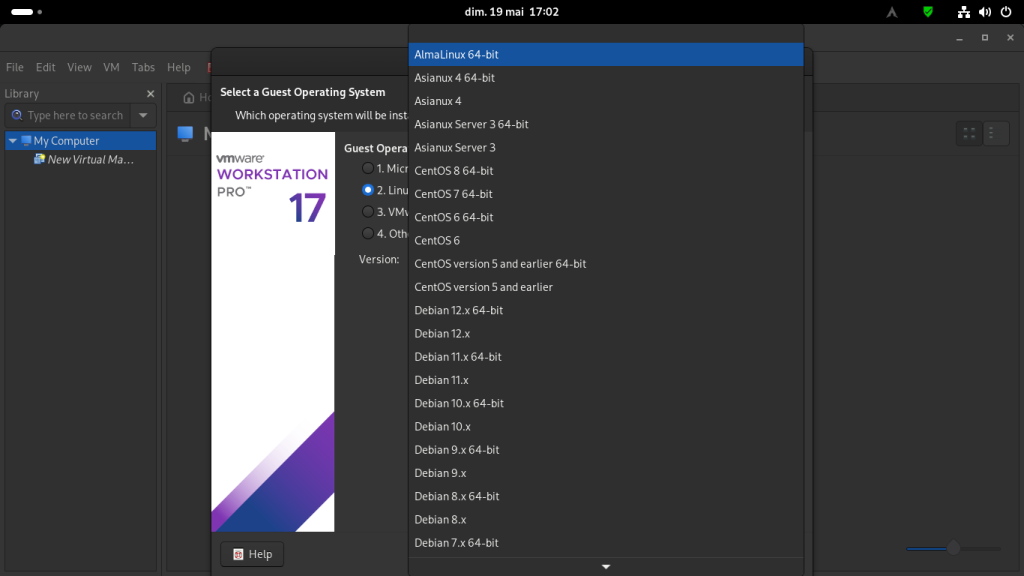Adjust the thumbnail size slider
The height and width of the screenshot is (576, 1024).
[953, 549]
